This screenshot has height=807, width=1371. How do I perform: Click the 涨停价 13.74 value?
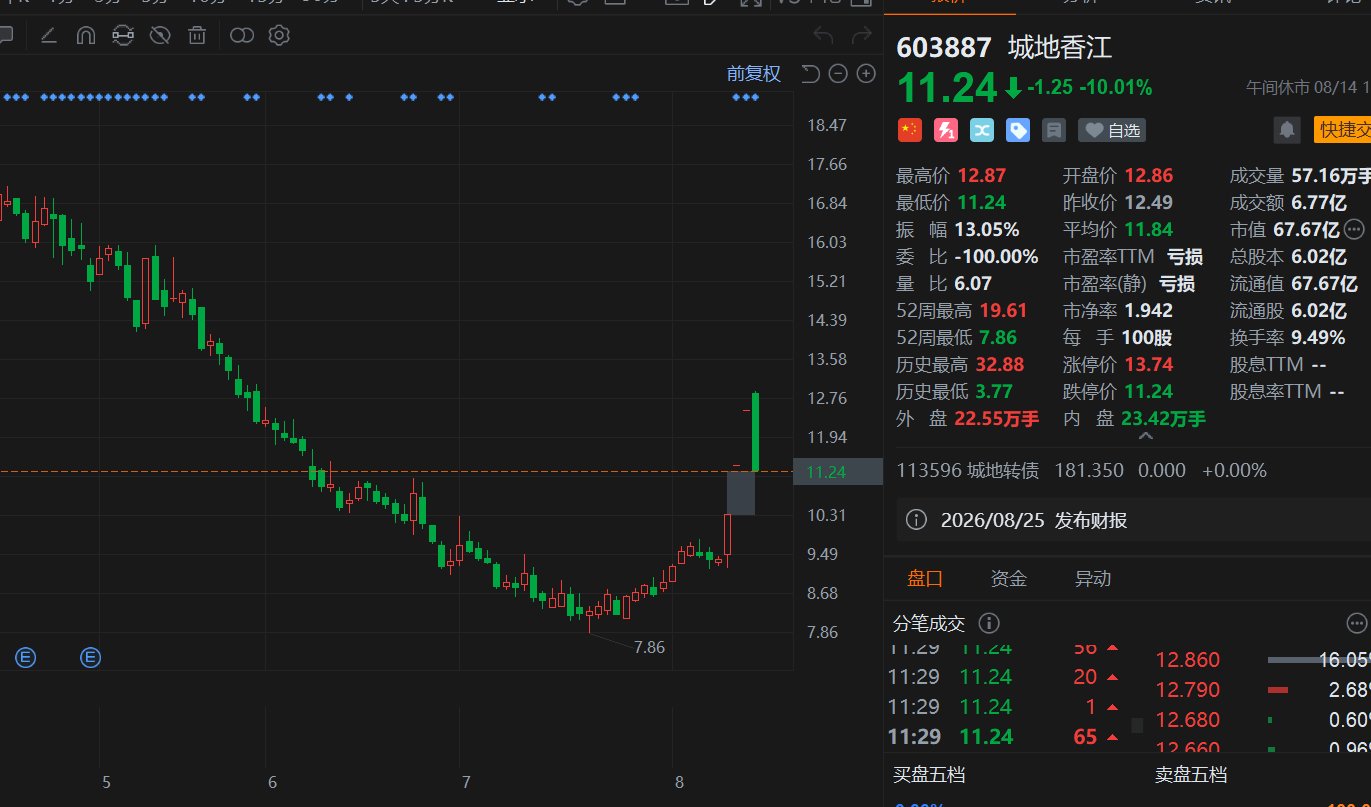coord(1148,364)
